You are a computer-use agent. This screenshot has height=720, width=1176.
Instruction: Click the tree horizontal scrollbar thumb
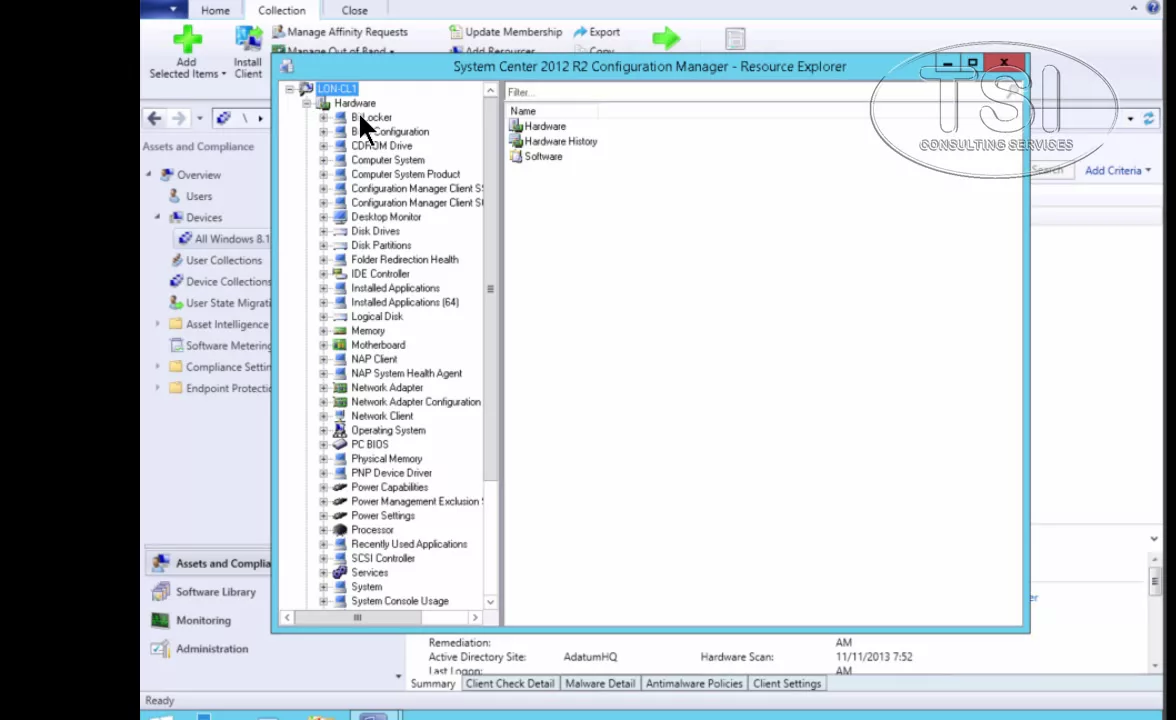pyautogui.click(x=358, y=617)
